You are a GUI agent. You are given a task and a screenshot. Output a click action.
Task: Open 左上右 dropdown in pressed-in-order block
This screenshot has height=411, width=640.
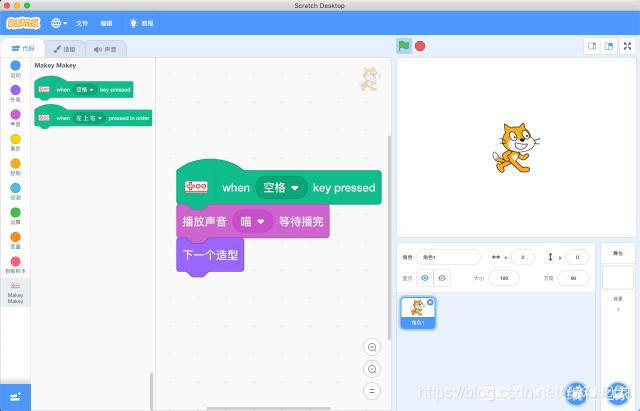tap(89, 118)
